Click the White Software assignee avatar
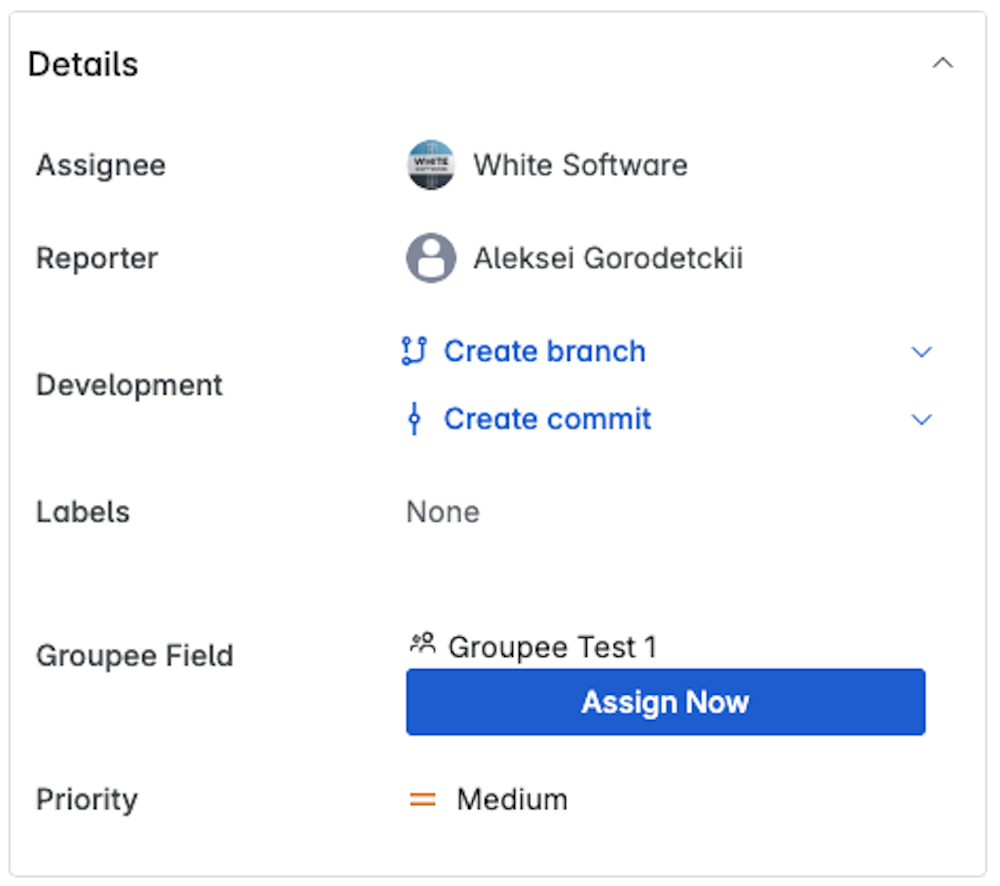 [x=430, y=164]
